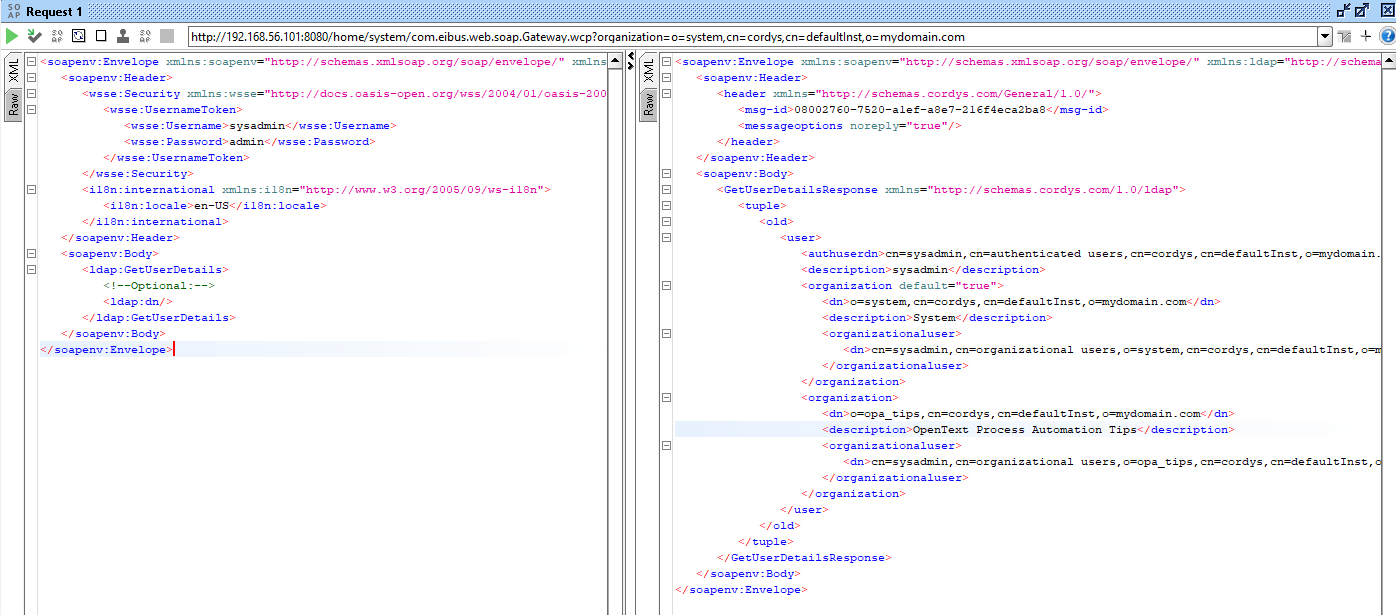
Task: Open the endpoint URL dropdown arrow
Action: pos(1326,36)
